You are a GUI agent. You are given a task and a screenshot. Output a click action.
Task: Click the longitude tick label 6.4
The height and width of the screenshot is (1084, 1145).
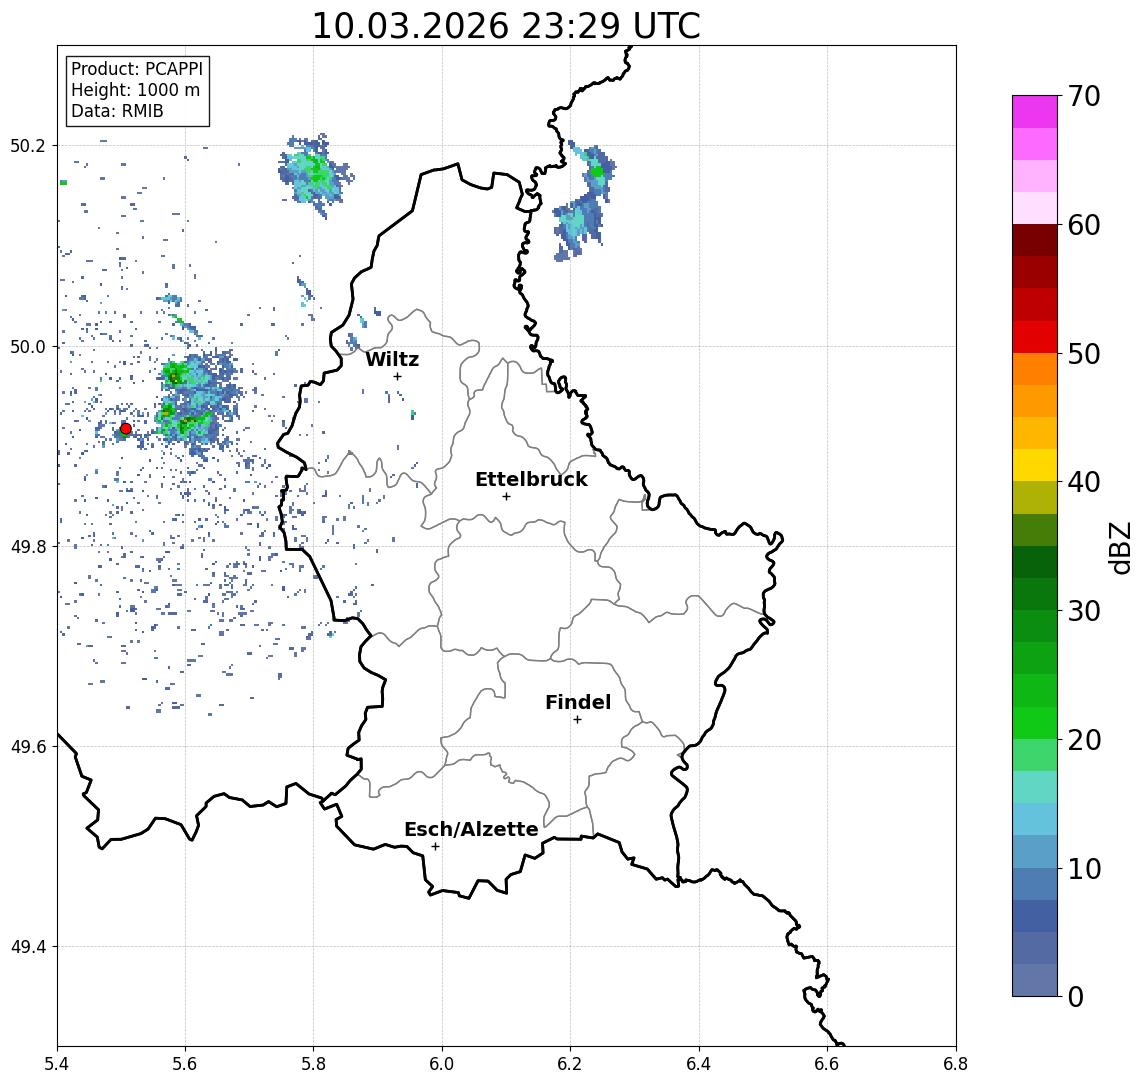(x=699, y=1064)
